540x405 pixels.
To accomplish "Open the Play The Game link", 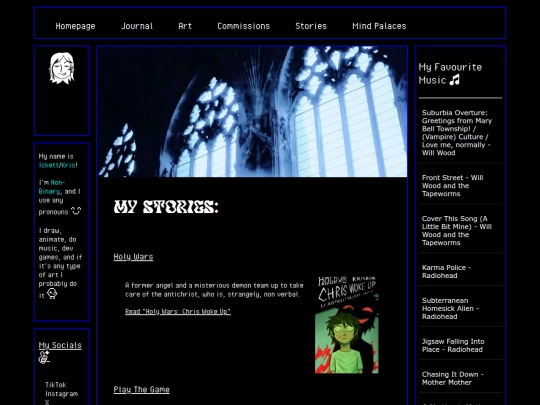I will point(142,390).
